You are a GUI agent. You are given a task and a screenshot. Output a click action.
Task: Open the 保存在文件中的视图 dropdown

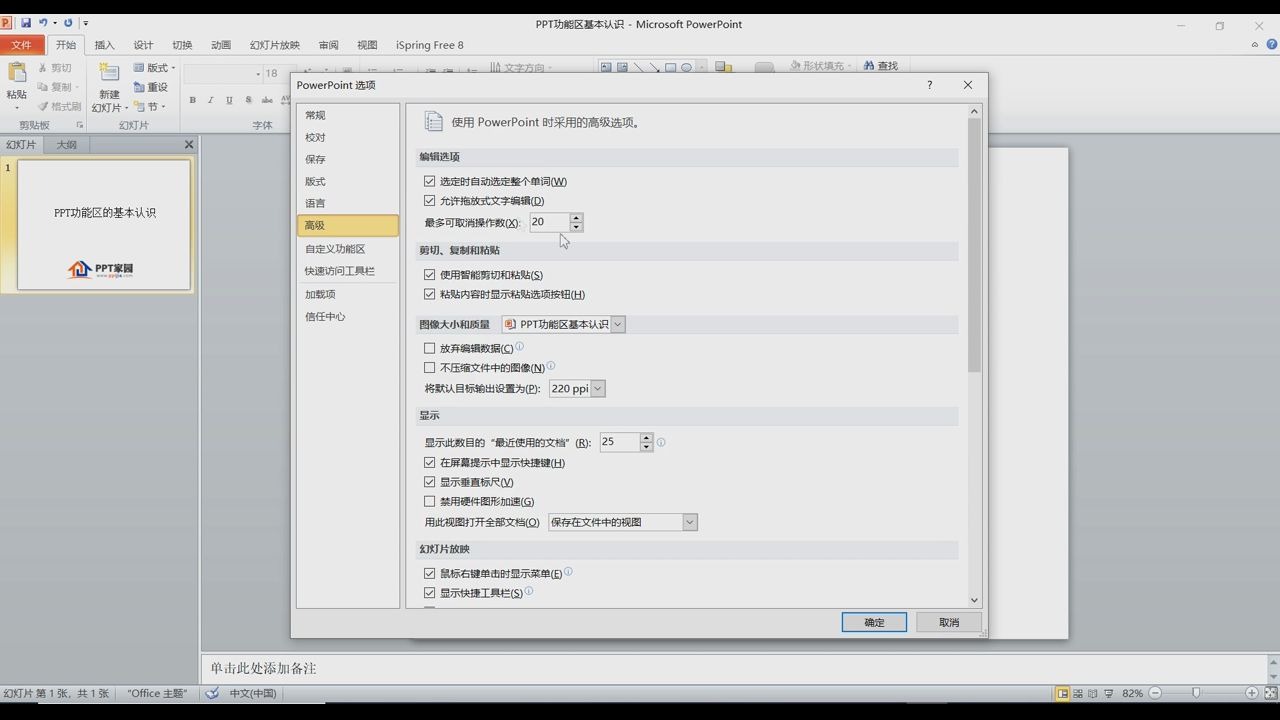(x=688, y=521)
